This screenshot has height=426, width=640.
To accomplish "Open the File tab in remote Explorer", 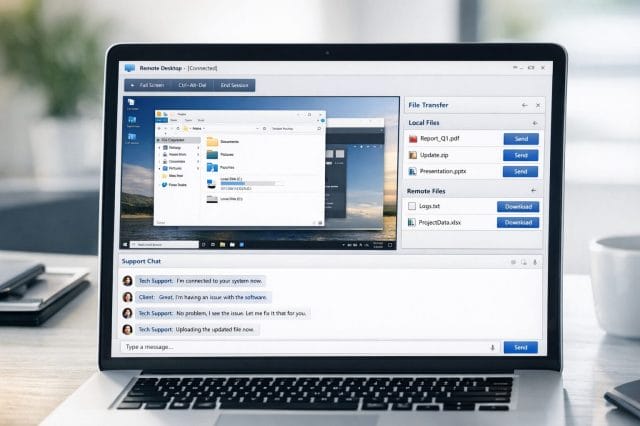I will [162, 120].
